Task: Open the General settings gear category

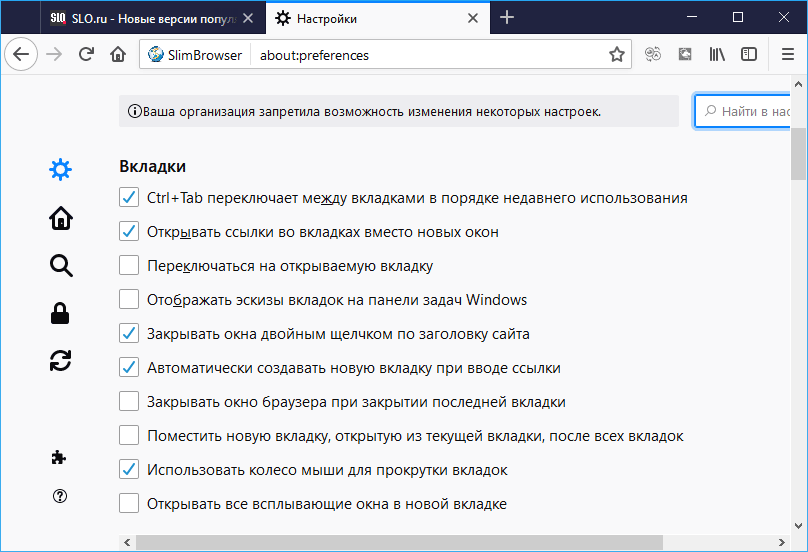Action: pos(61,169)
